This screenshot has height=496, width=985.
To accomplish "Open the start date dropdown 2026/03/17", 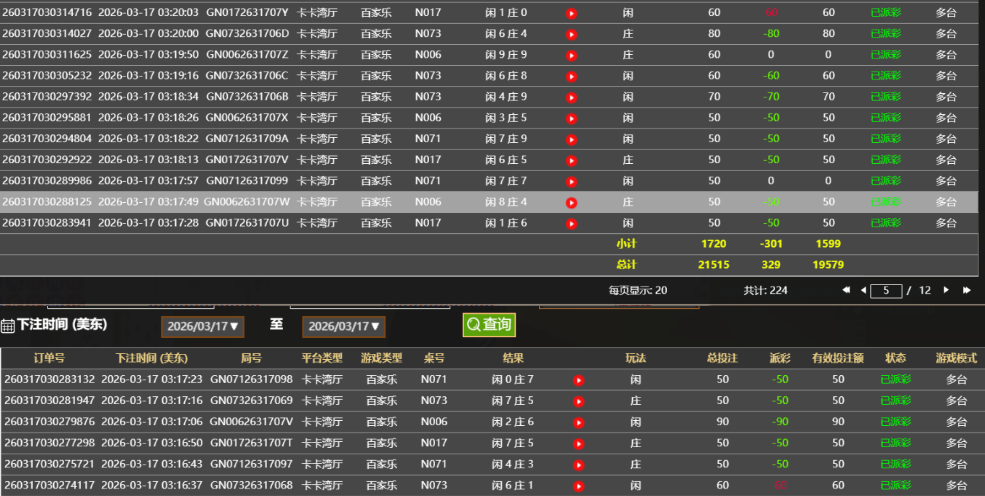I will [202, 326].
